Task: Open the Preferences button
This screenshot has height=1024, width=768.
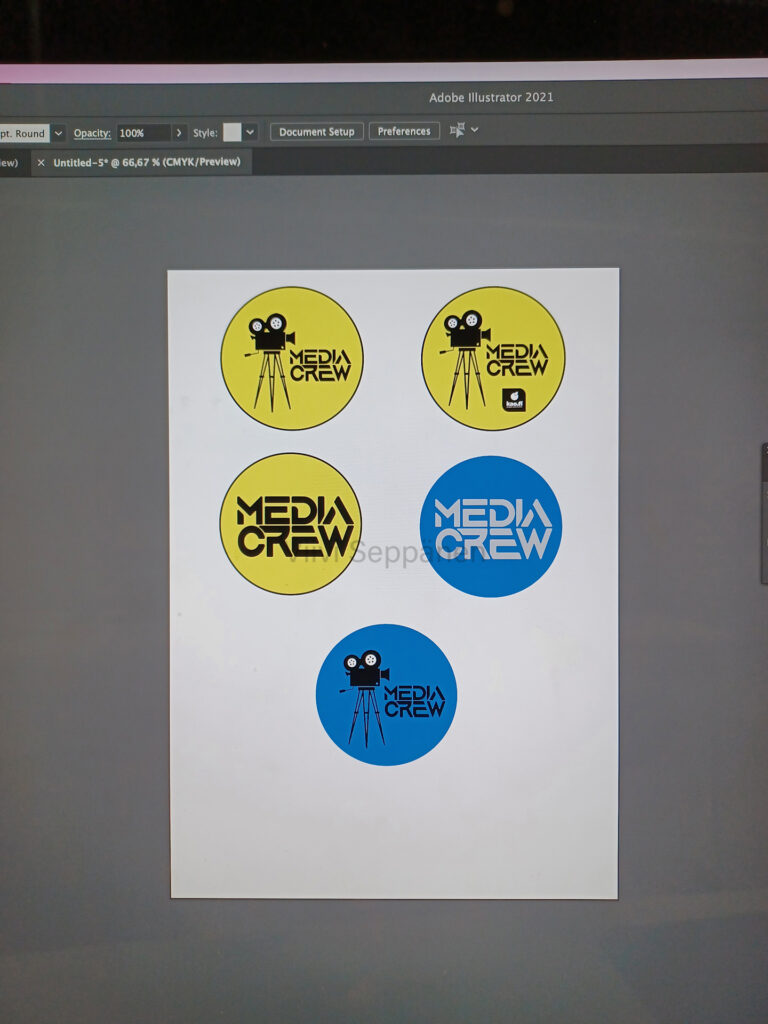Action: (404, 131)
